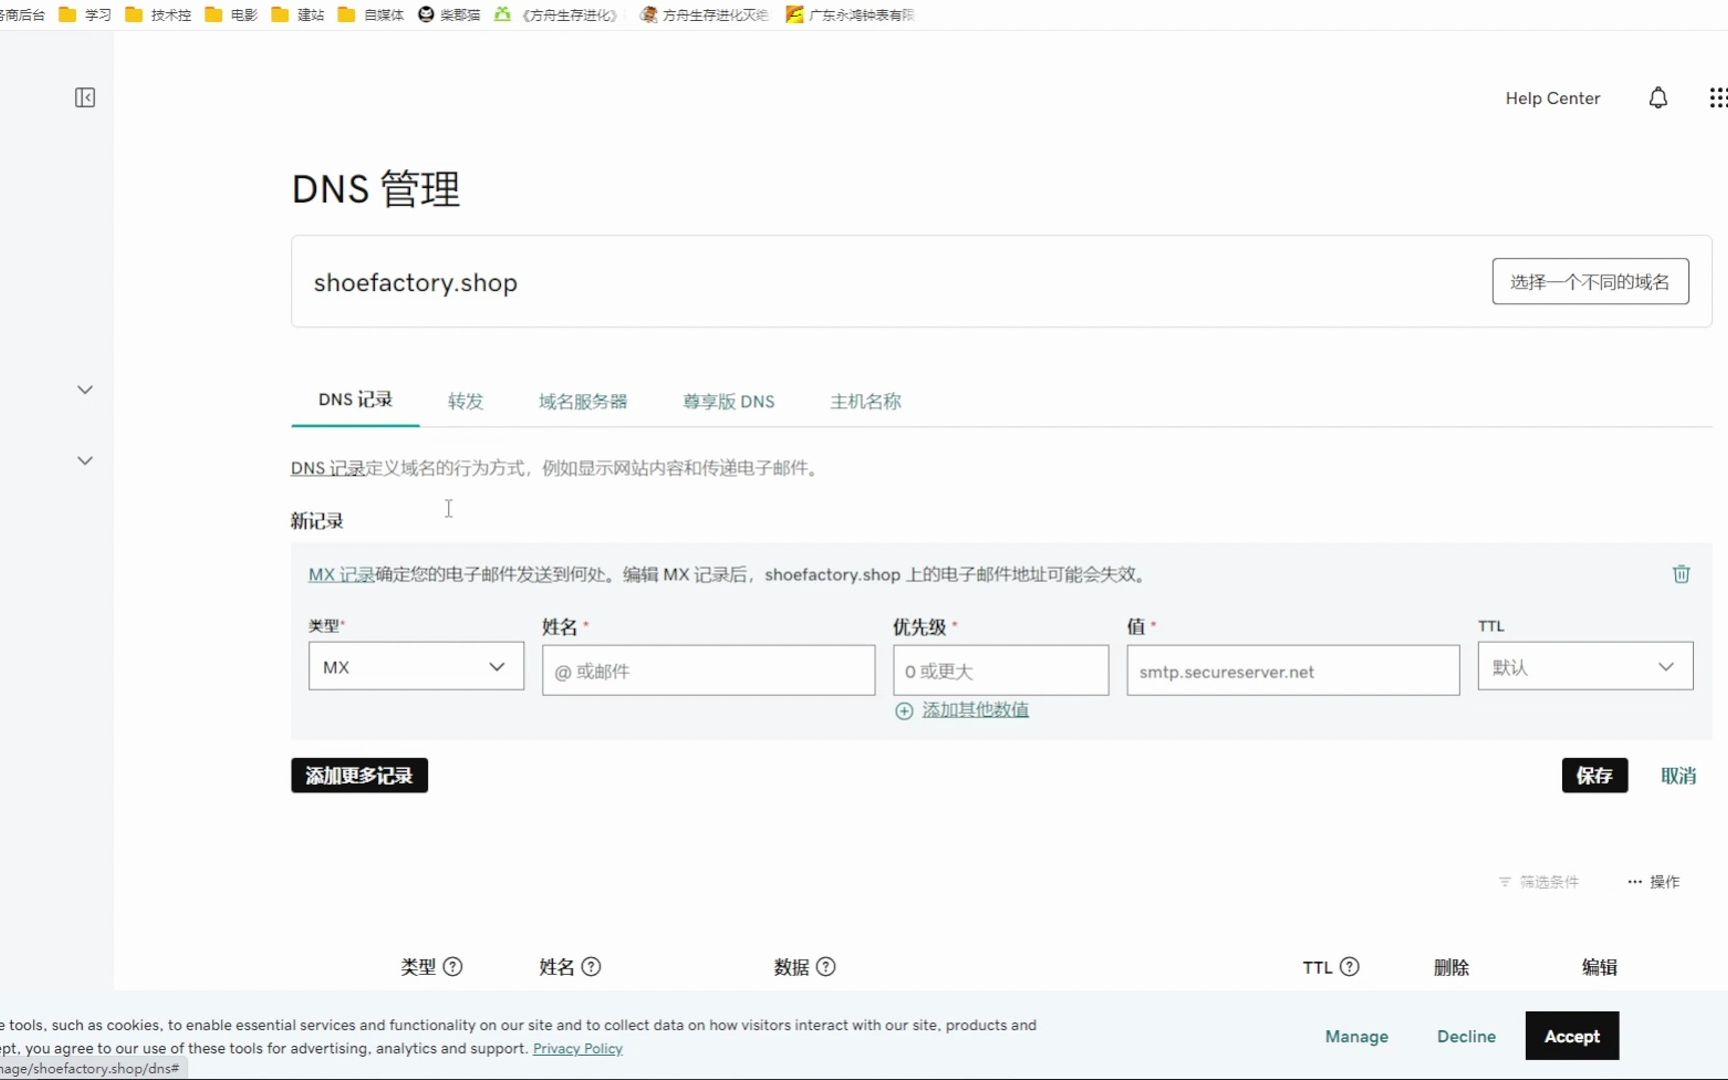Switch to the 域名服务器 tab
1728x1080 pixels.
[x=583, y=402]
